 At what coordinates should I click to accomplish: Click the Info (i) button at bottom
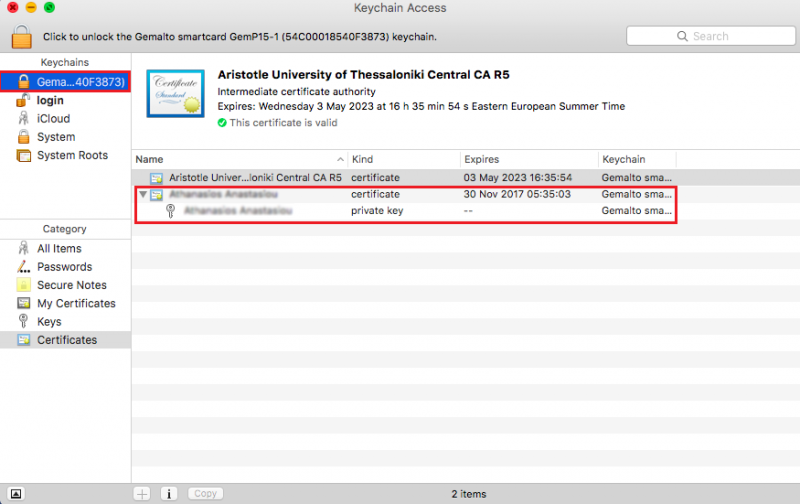[x=169, y=494]
